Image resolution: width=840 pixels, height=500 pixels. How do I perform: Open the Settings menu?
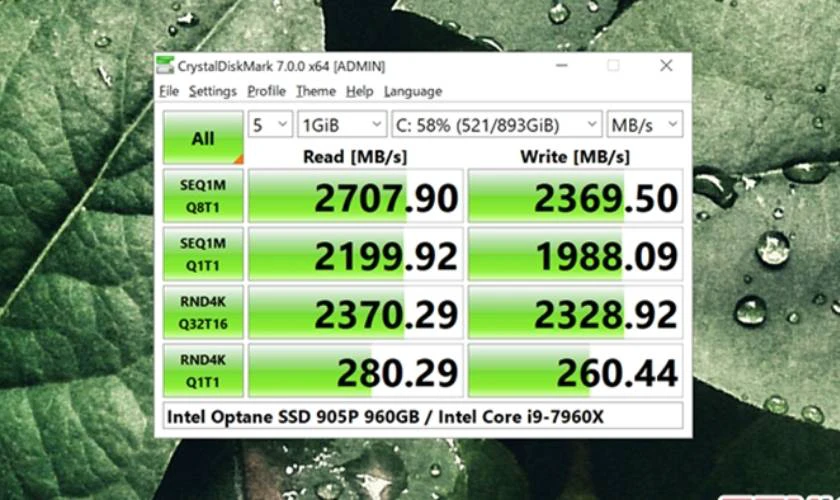(213, 91)
